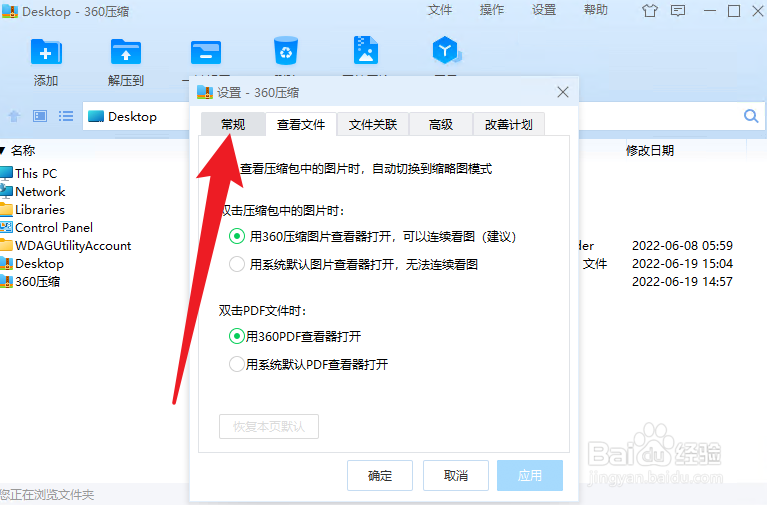Open the feedback message icon in title bar
Screen dimensions: 767x505
(x=678, y=11)
